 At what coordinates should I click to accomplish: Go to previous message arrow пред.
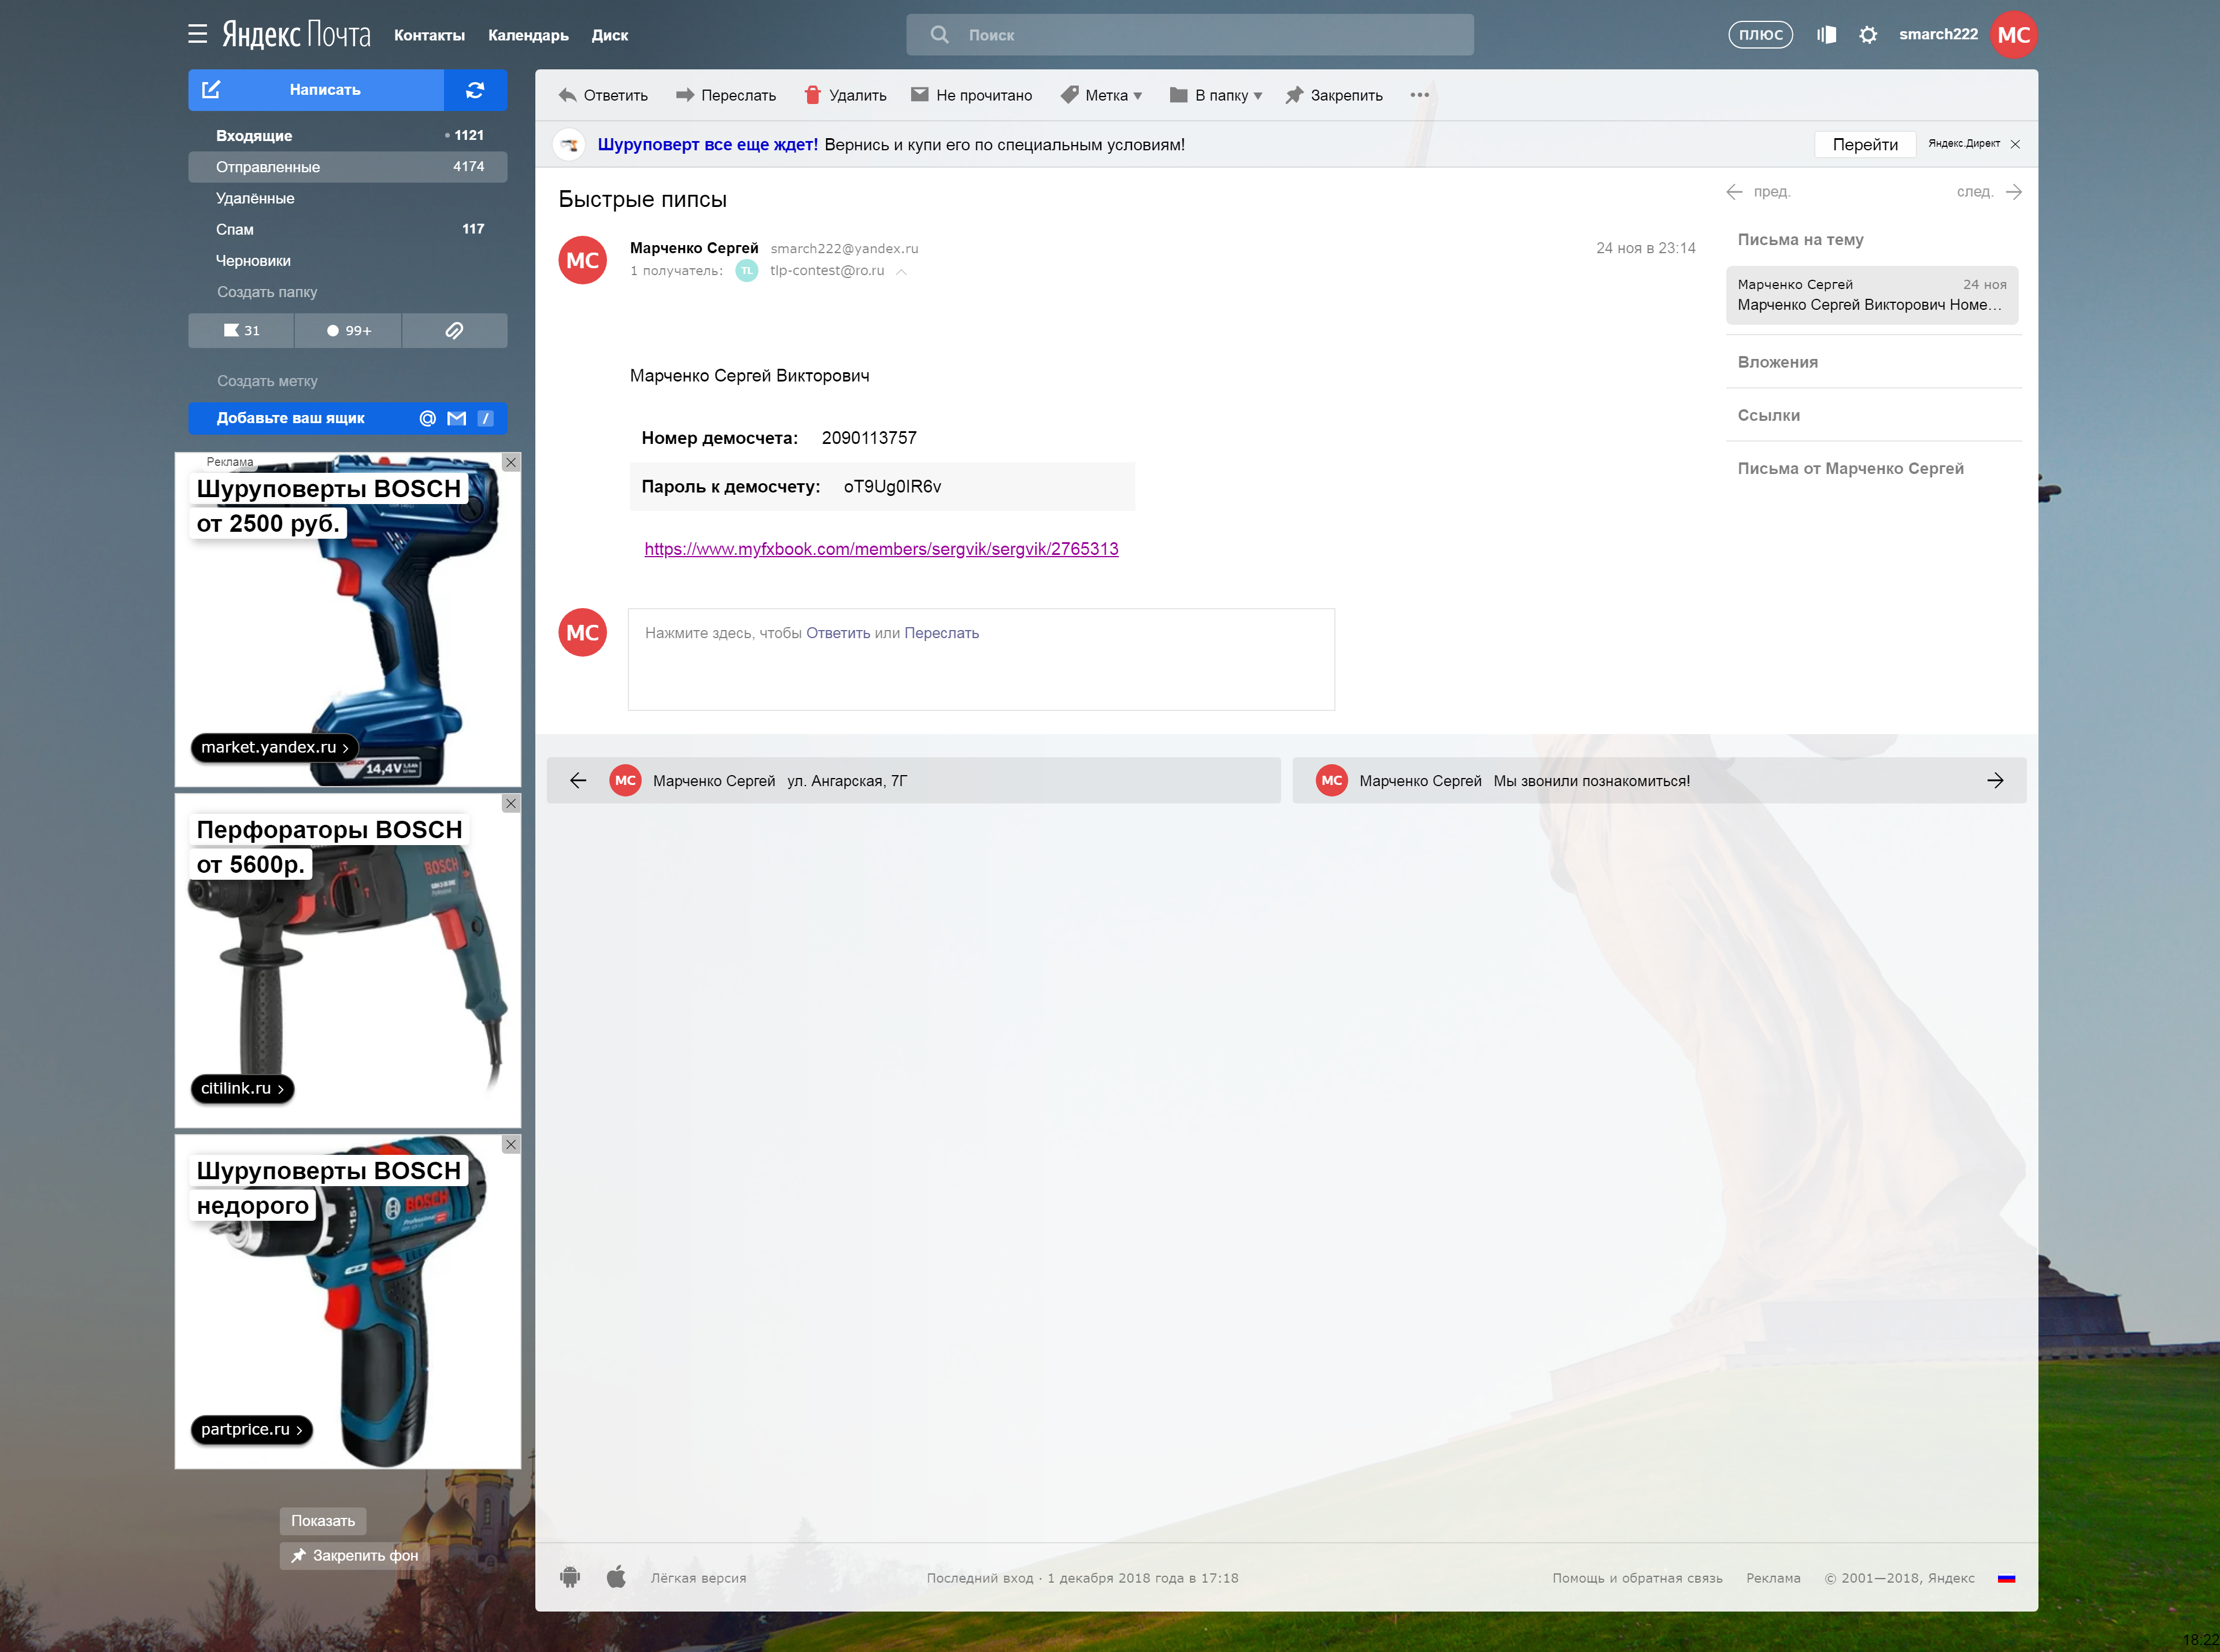[x=1758, y=192]
